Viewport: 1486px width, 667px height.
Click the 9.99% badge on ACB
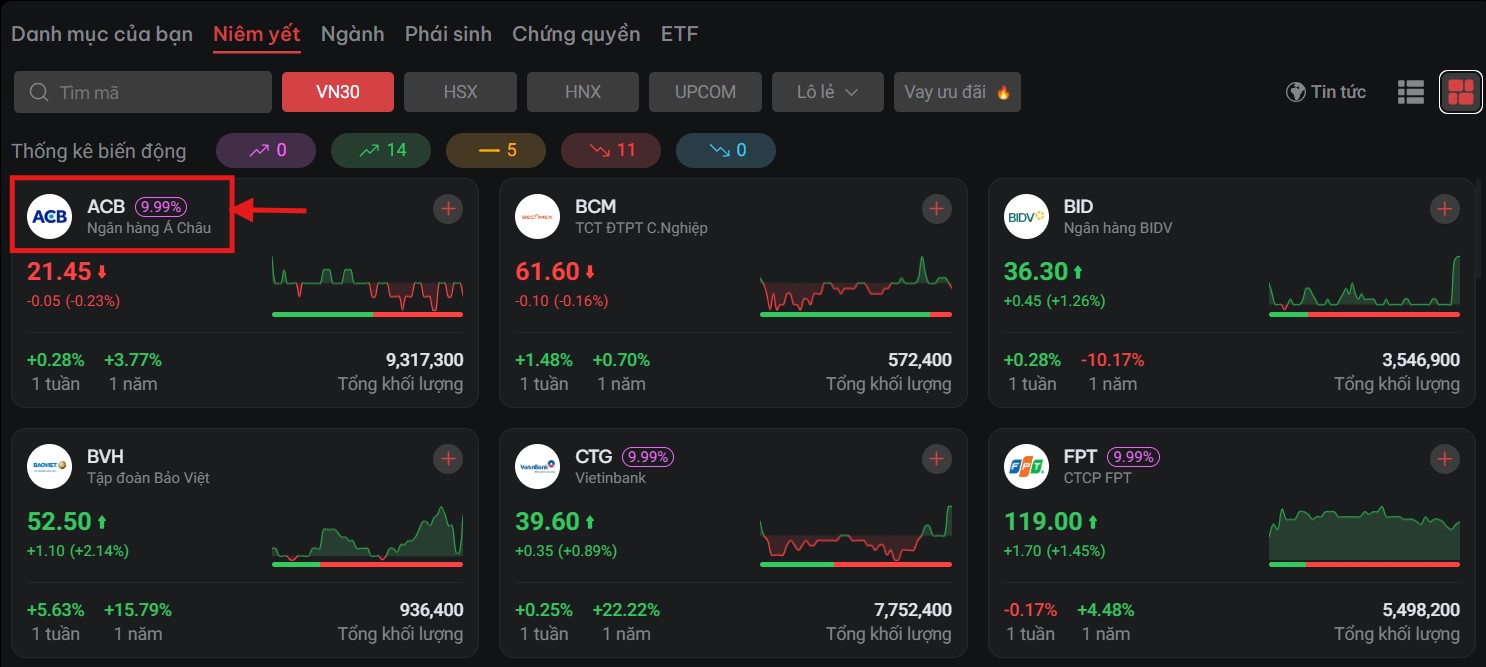[161, 207]
